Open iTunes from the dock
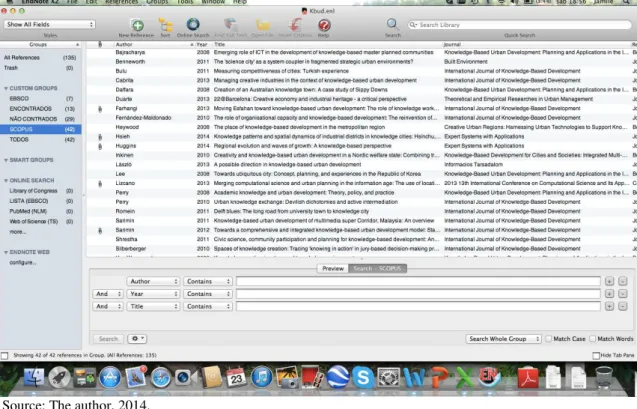This screenshot has width=637, height=409. pos(262,377)
